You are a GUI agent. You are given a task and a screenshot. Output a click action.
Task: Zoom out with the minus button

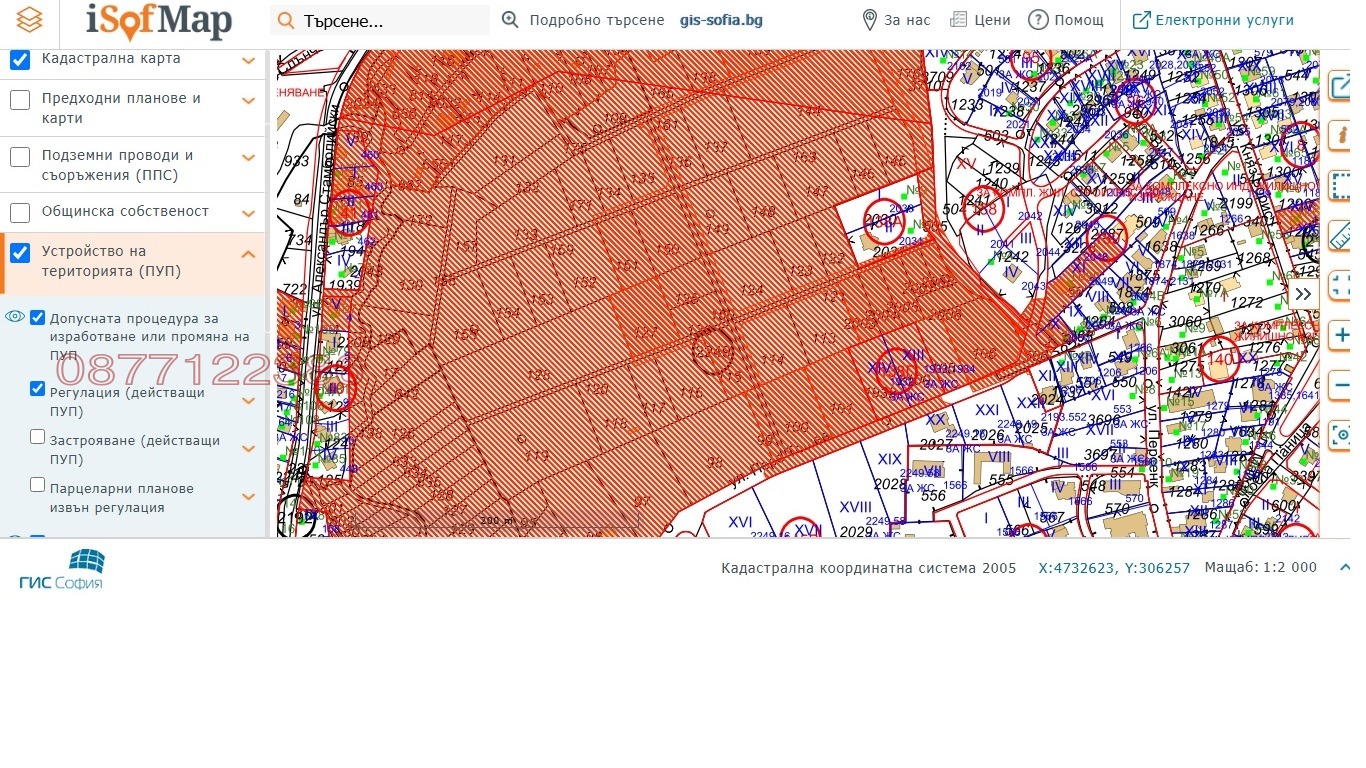point(1341,385)
